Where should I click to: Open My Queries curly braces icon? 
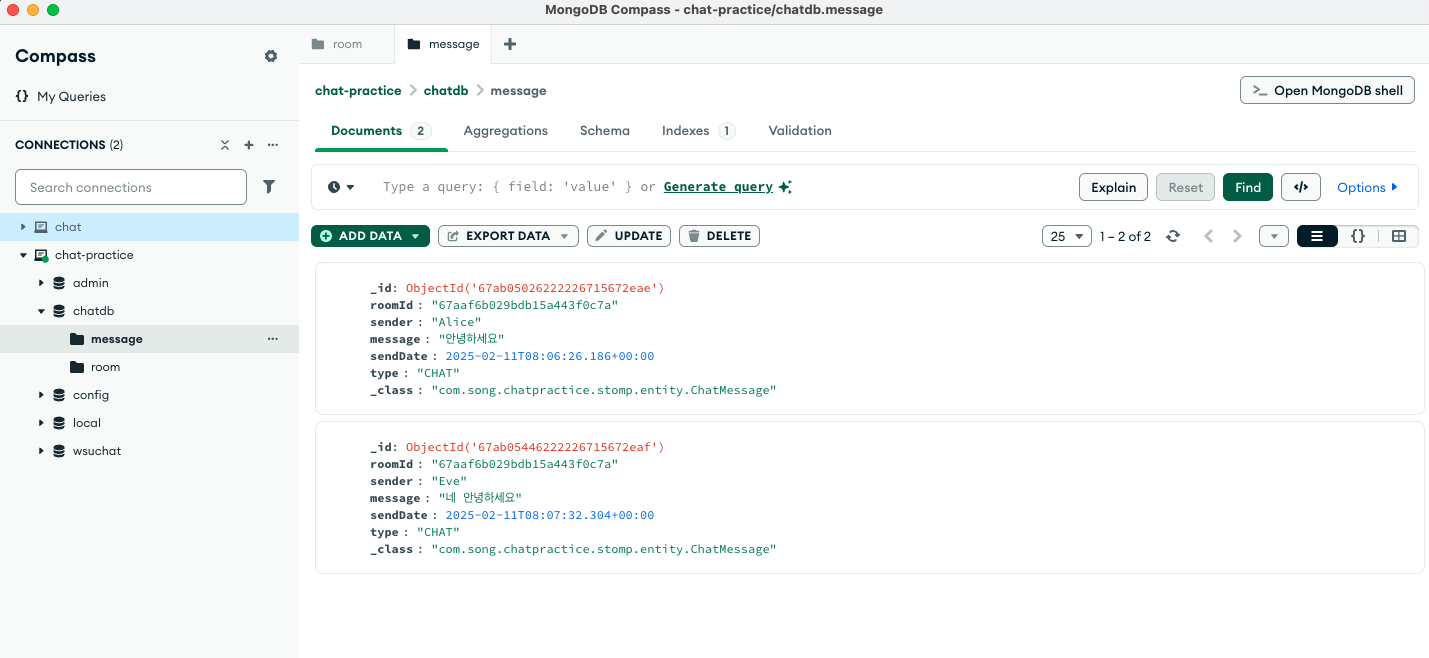[22, 97]
